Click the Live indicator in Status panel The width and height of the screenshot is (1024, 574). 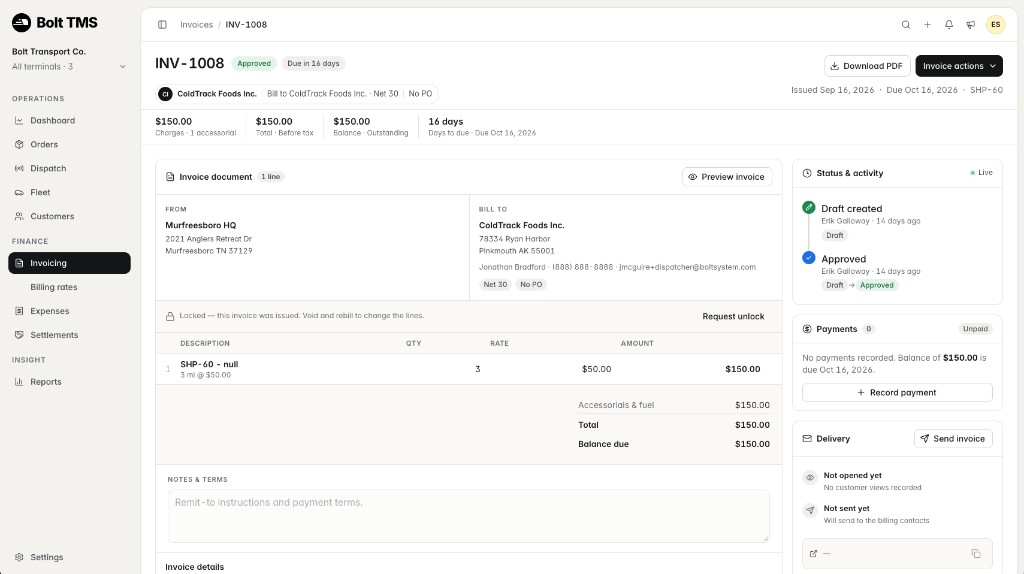[982, 173]
